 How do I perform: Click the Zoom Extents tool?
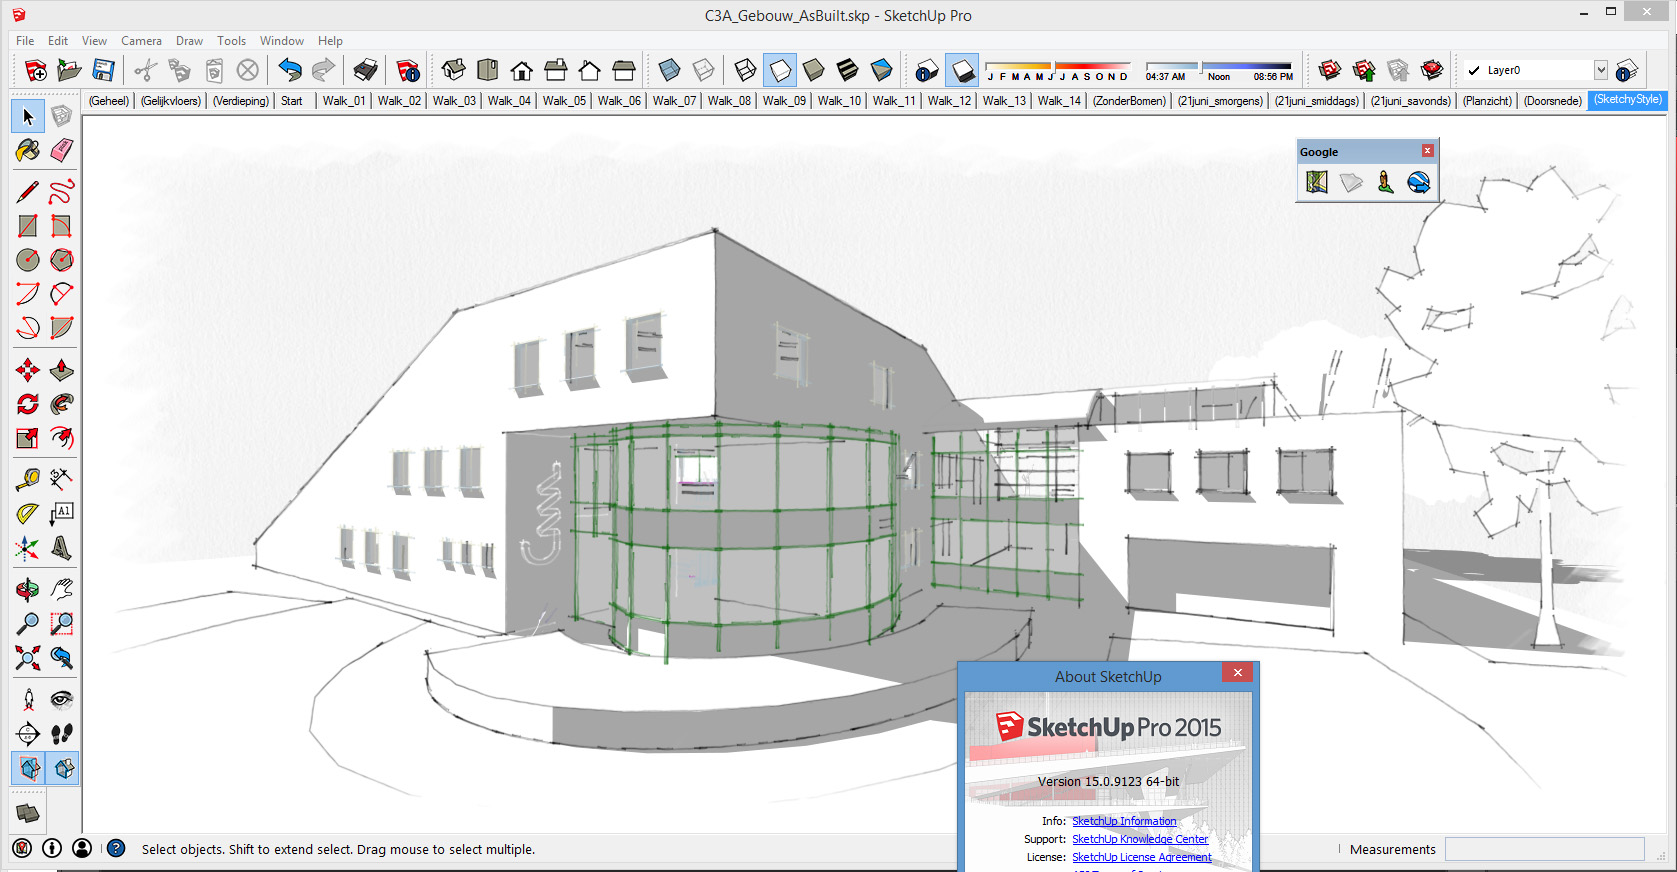pos(28,658)
